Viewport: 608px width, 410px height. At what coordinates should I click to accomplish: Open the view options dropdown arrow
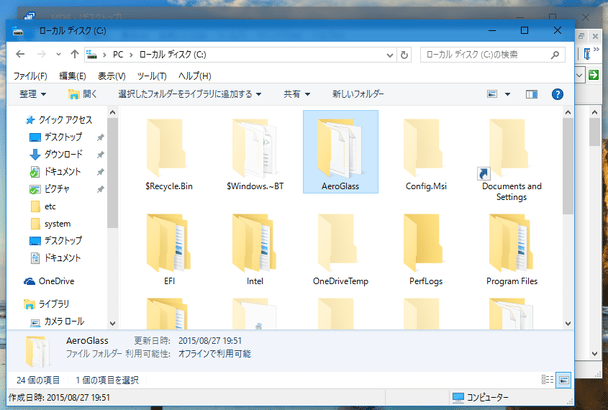(x=507, y=94)
